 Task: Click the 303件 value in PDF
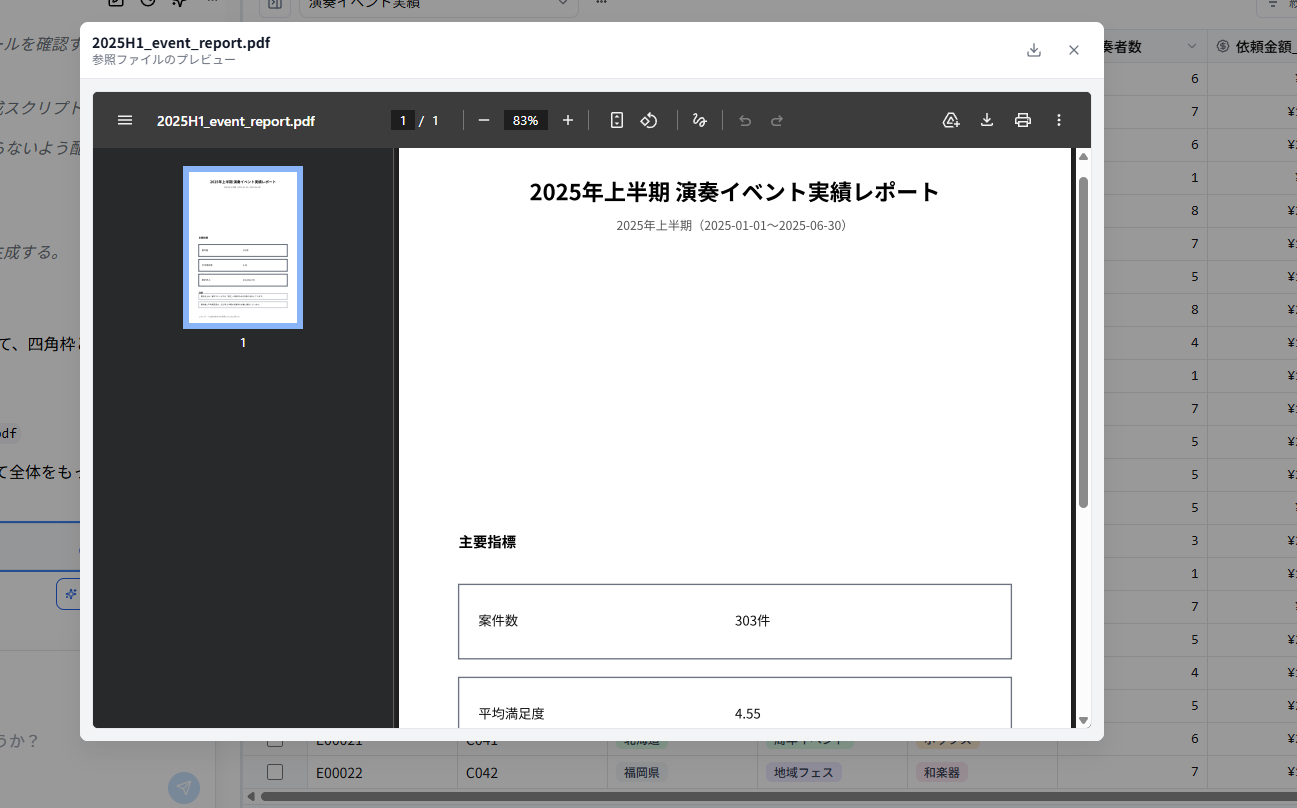[753, 621]
